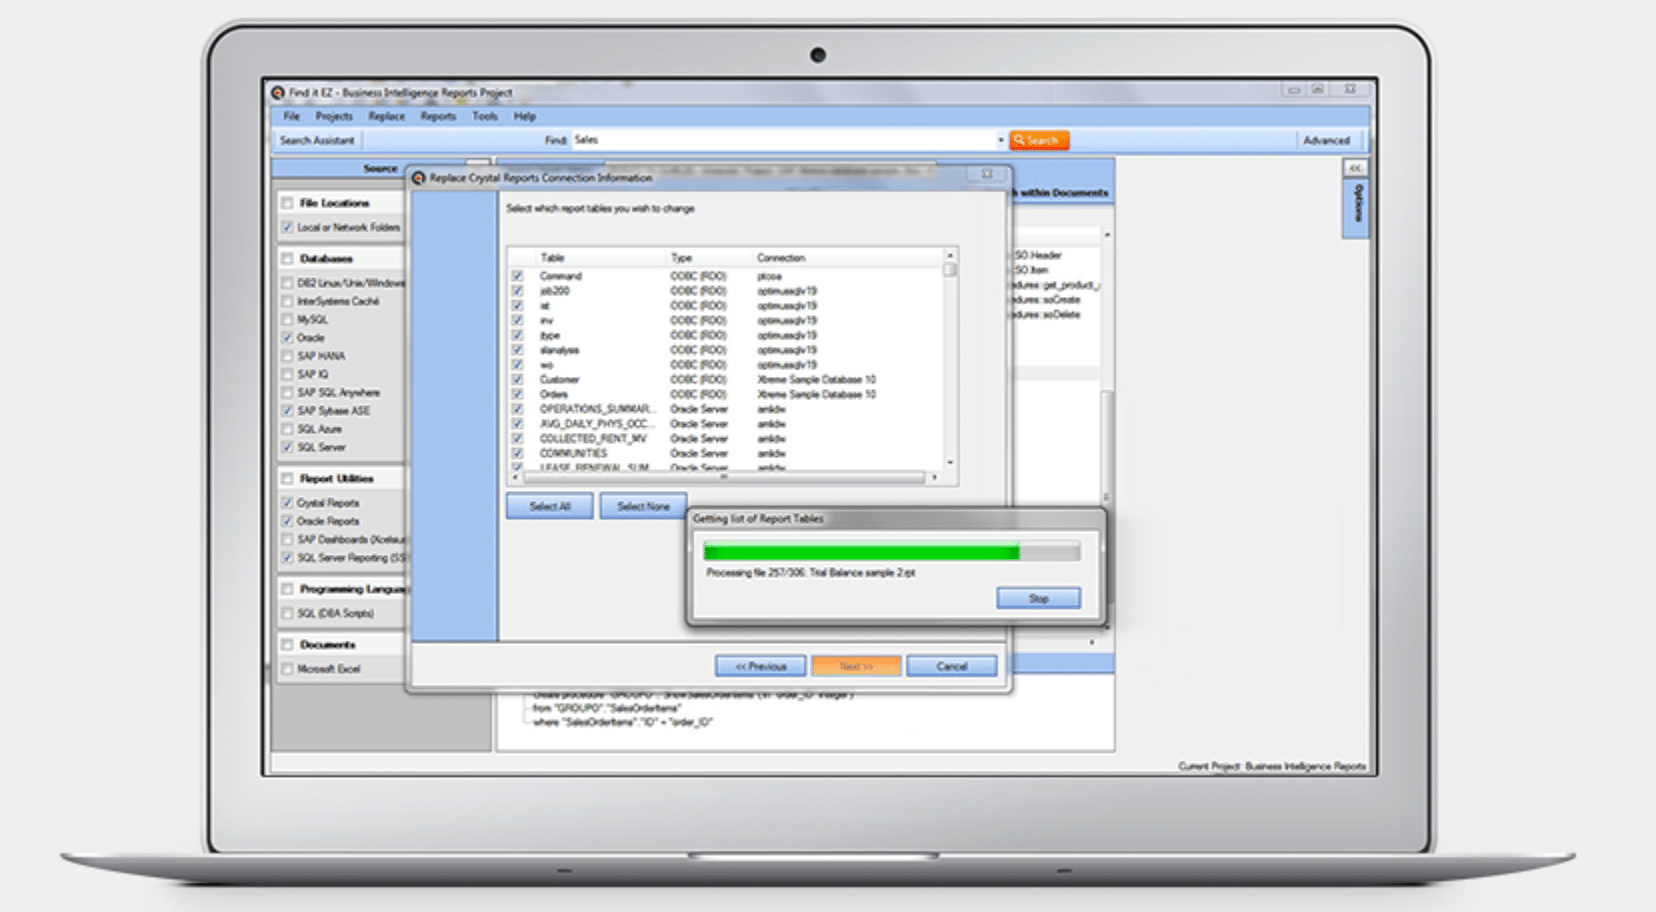Collapse the Options side panel arrow

pyautogui.click(x=1354, y=168)
